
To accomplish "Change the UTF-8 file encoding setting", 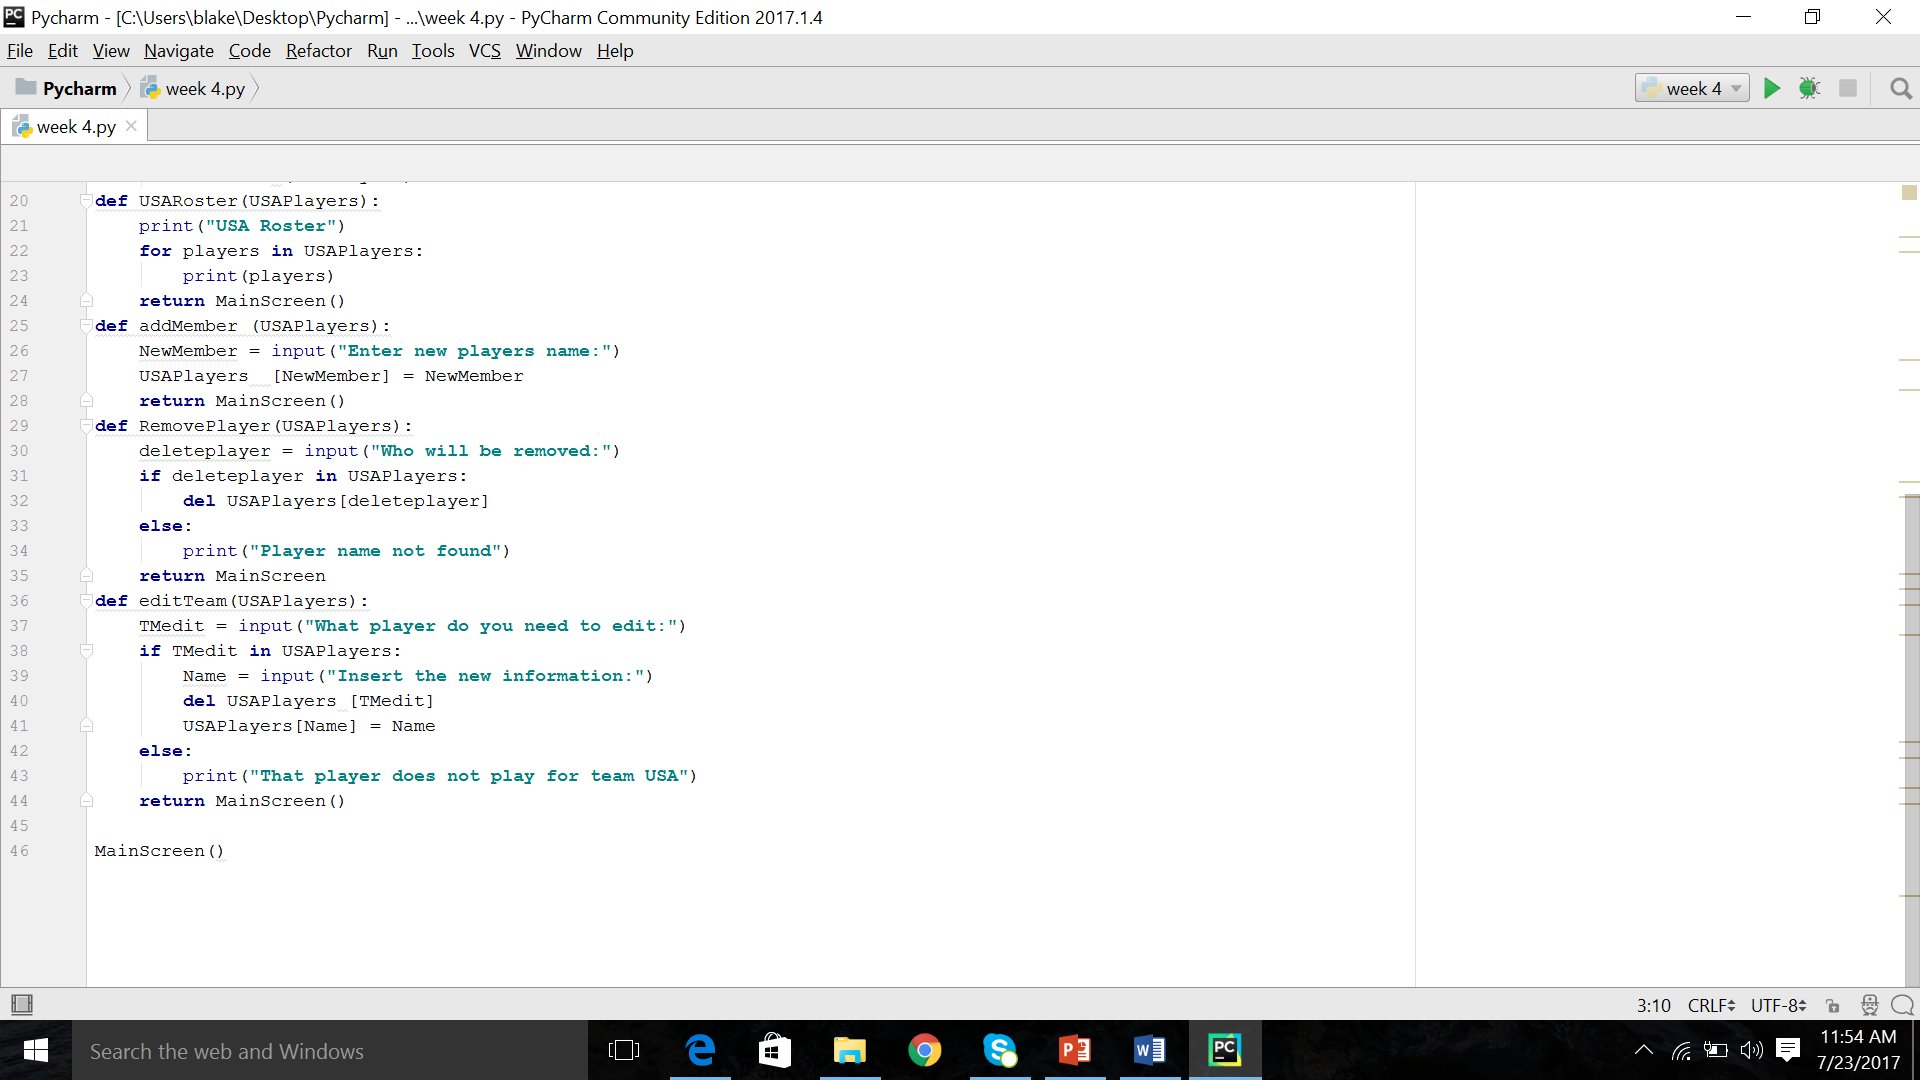I will click(1777, 1005).
